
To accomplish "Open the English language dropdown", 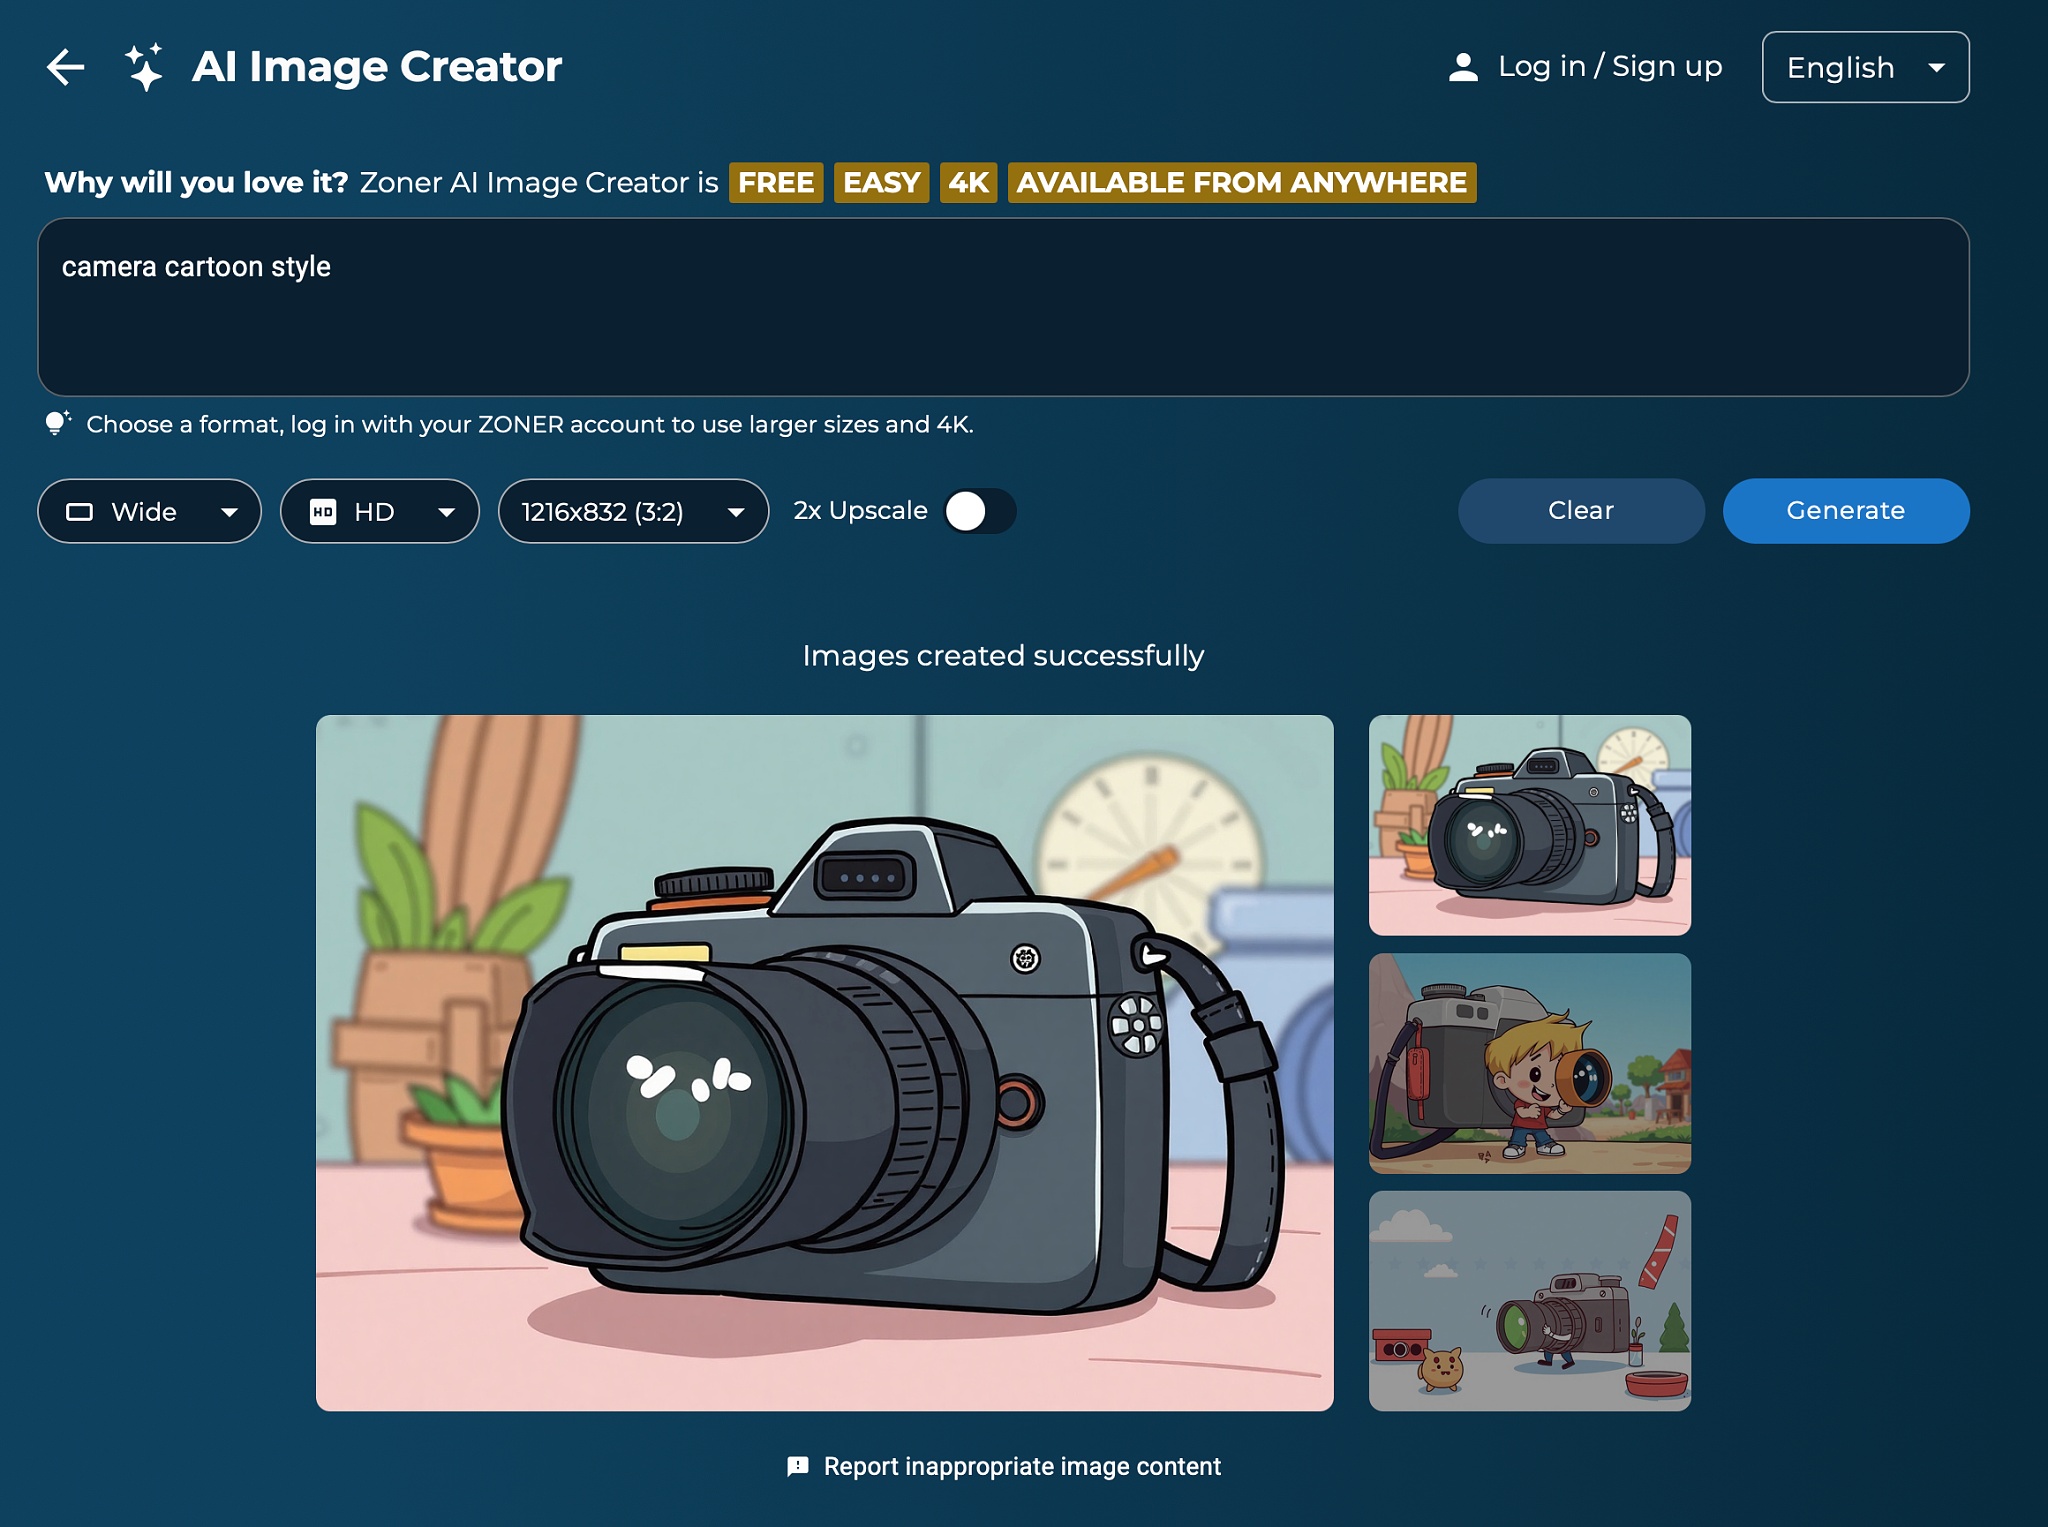I will tap(1865, 67).
